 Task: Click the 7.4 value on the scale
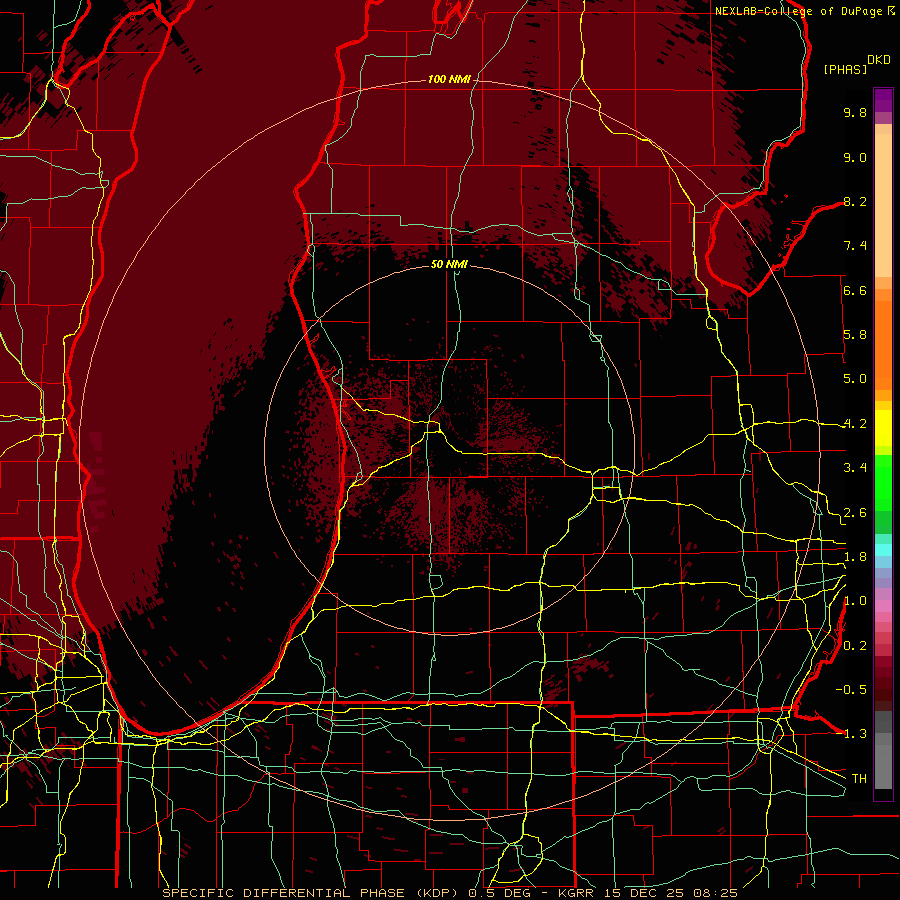855,246
